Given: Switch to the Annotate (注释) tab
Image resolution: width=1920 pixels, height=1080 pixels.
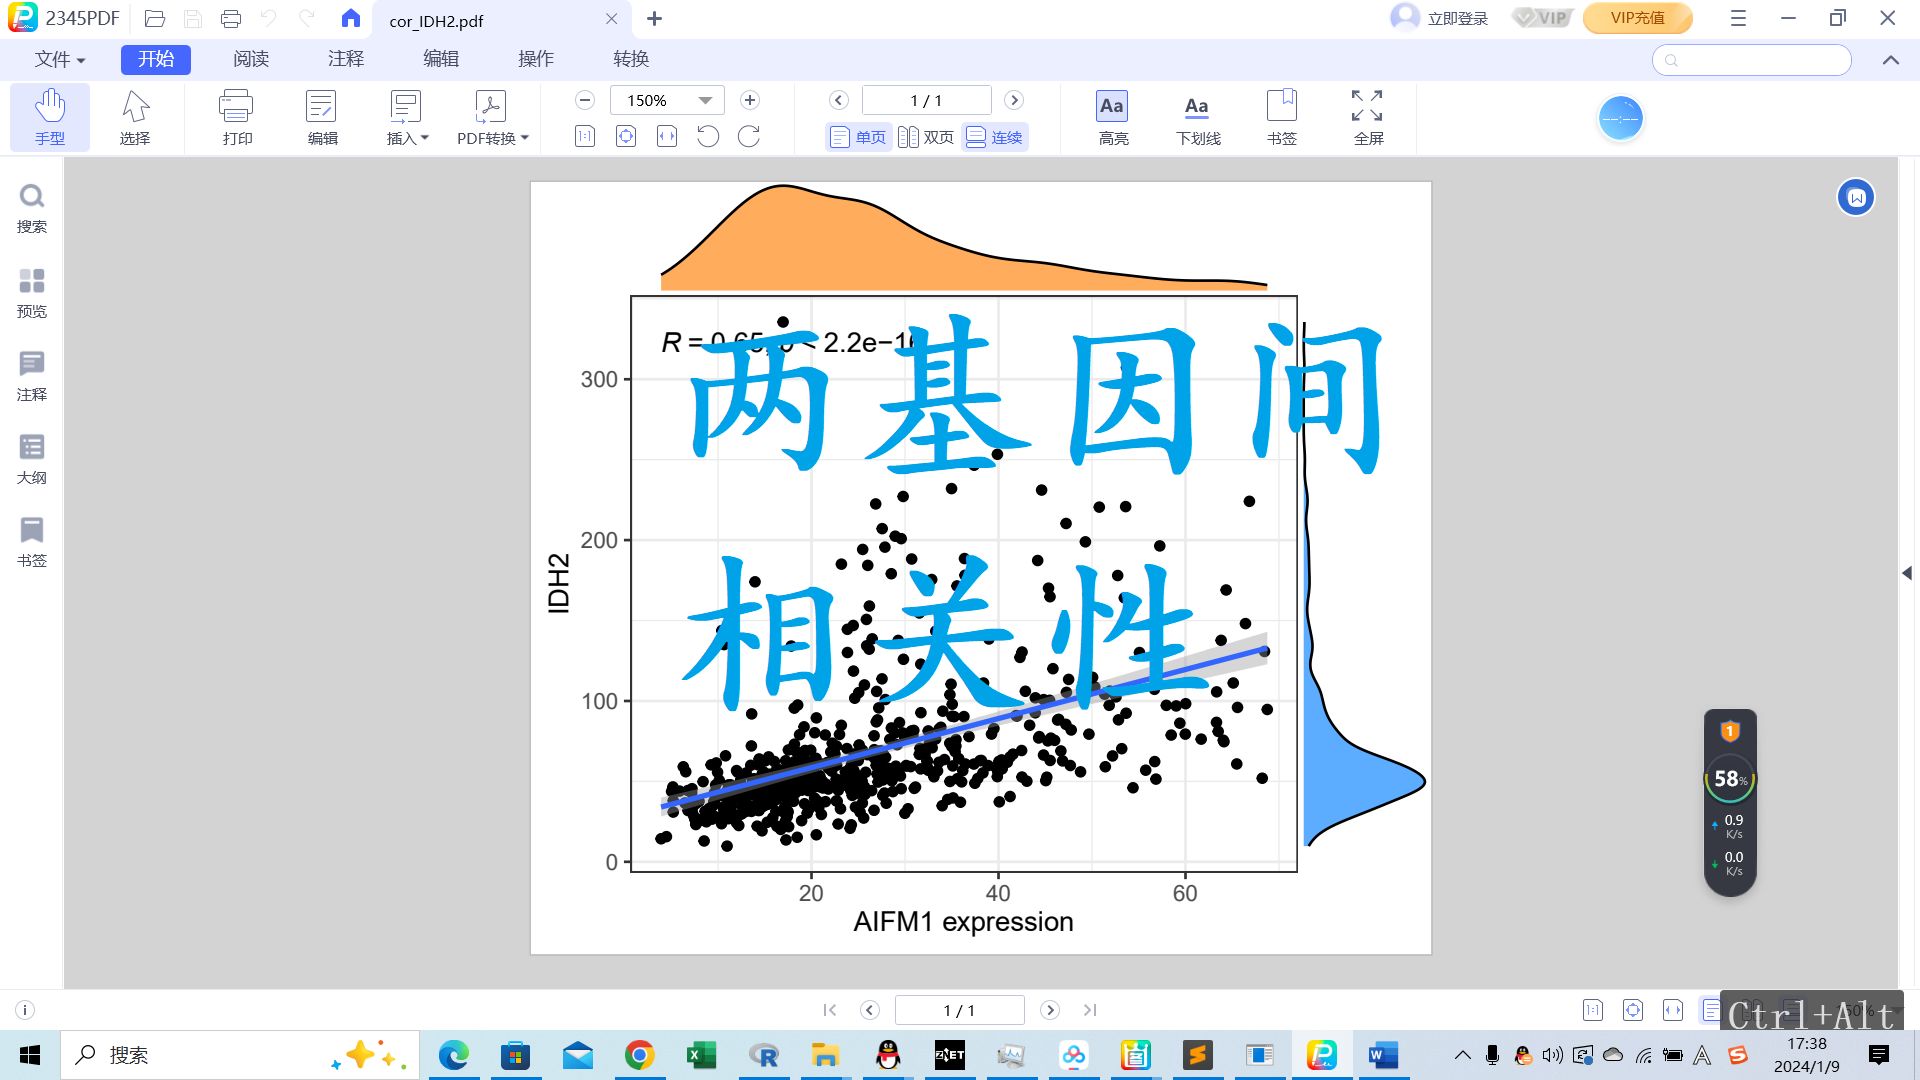Looking at the screenshot, I should pos(346,59).
